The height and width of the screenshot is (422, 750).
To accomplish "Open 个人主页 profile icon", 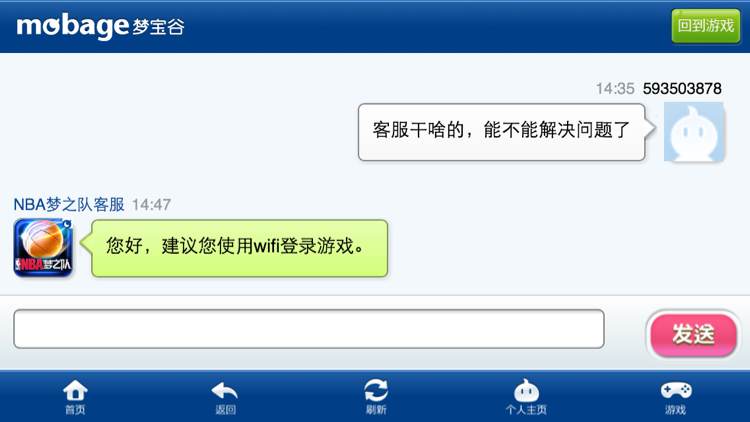I will [526, 390].
